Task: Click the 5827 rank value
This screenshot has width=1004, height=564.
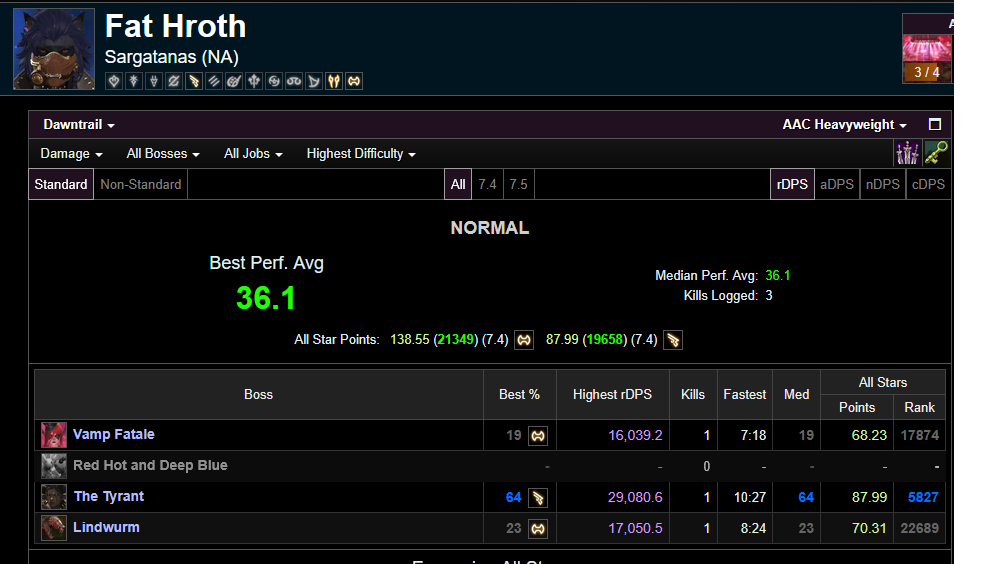Action: [923, 497]
